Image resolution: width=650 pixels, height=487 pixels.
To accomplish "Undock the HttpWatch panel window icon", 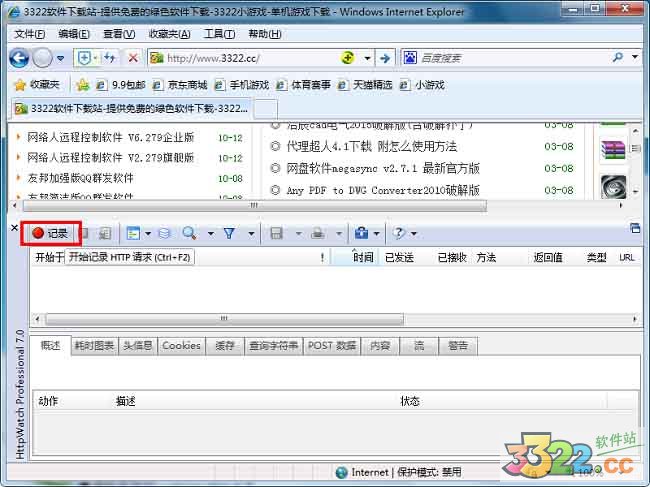I will [635, 228].
